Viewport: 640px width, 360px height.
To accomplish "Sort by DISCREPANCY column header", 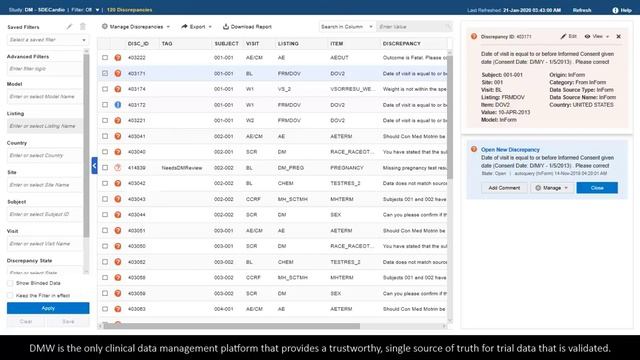I will click(x=402, y=44).
